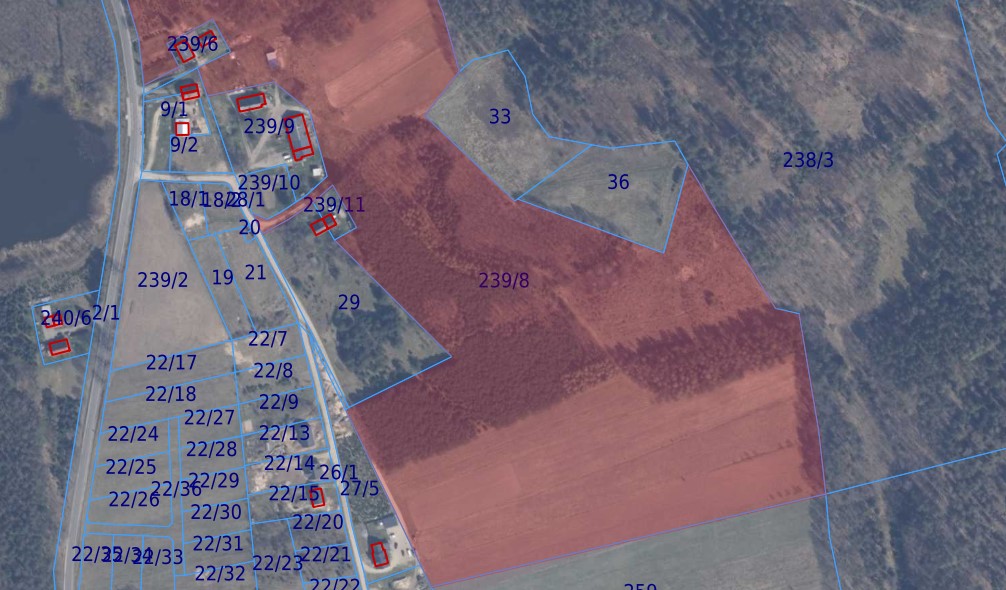Select parcel 239/11
This screenshot has height=590, width=1006.
coord(335,205)
